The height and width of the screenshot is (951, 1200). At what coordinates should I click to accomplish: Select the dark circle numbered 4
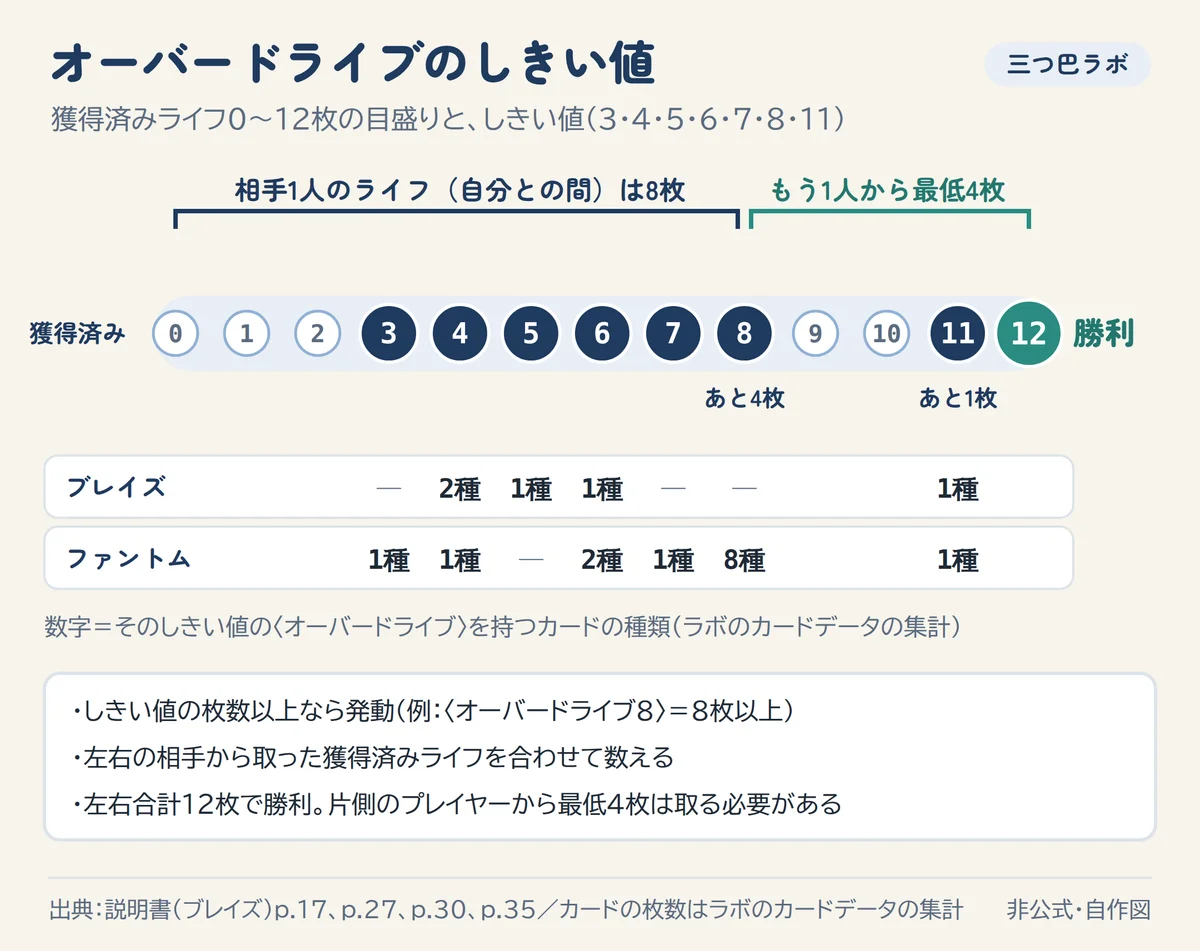coord(460,334)
